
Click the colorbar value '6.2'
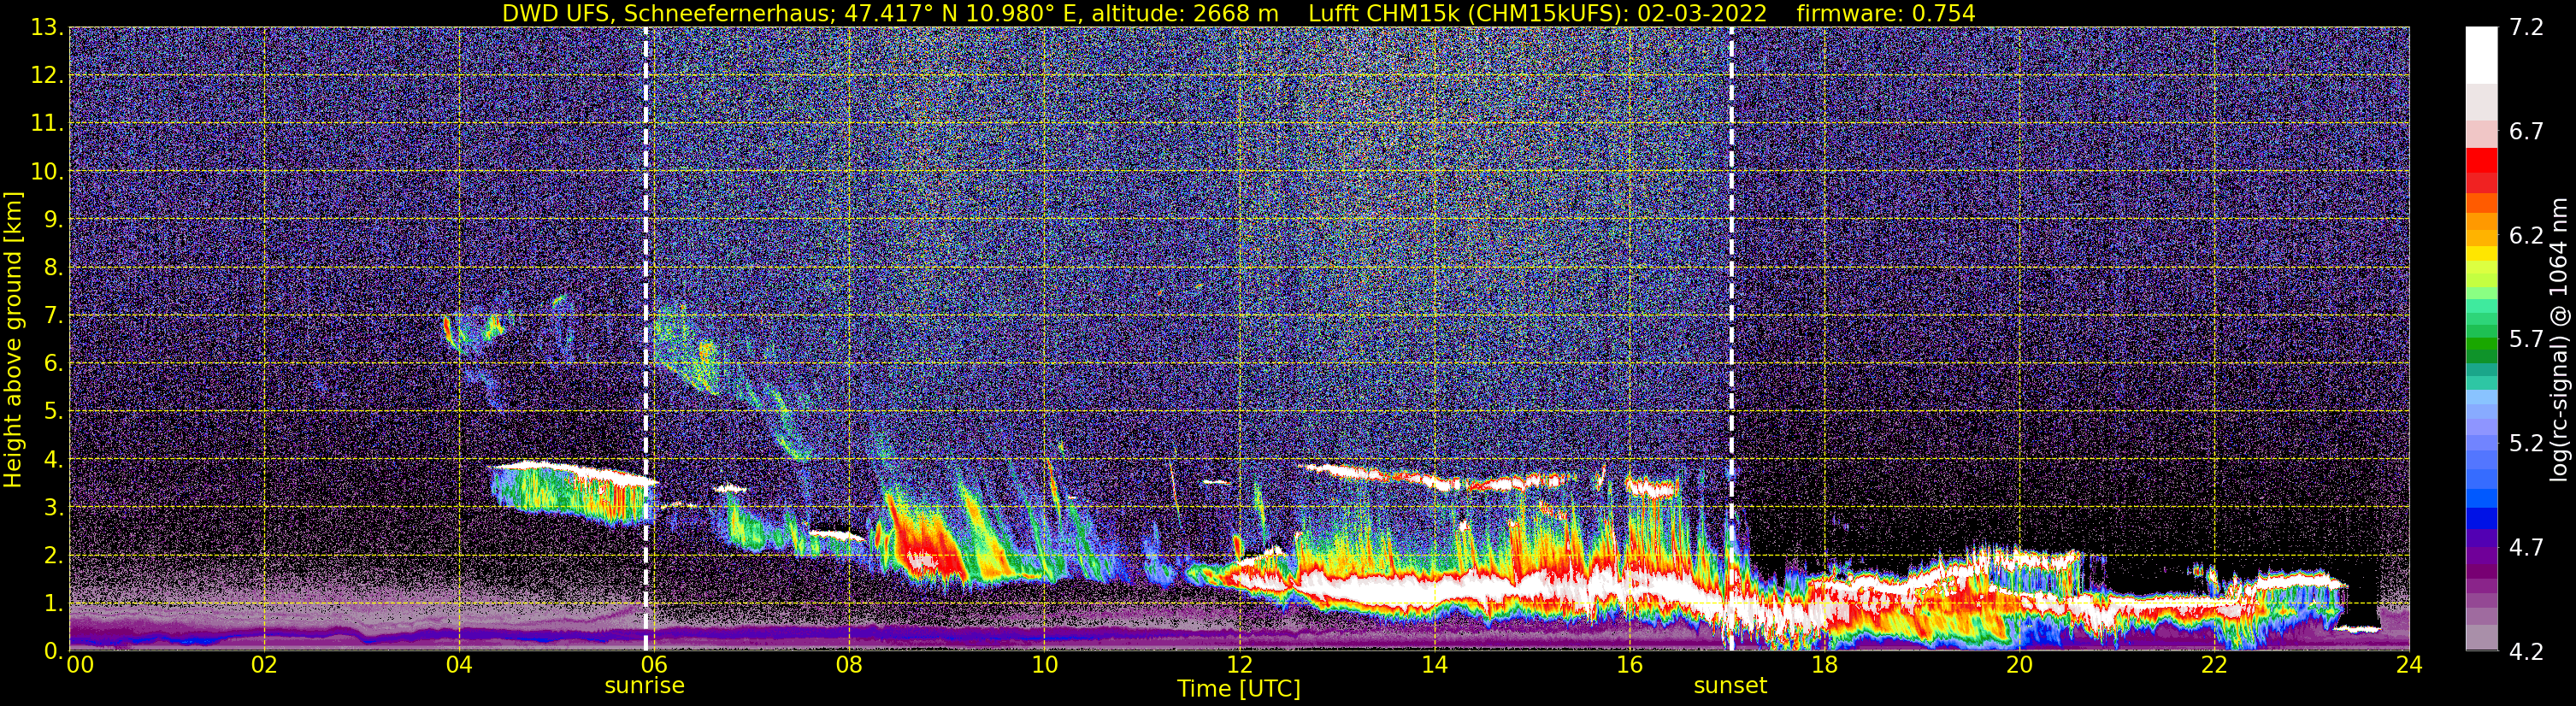2525,236
